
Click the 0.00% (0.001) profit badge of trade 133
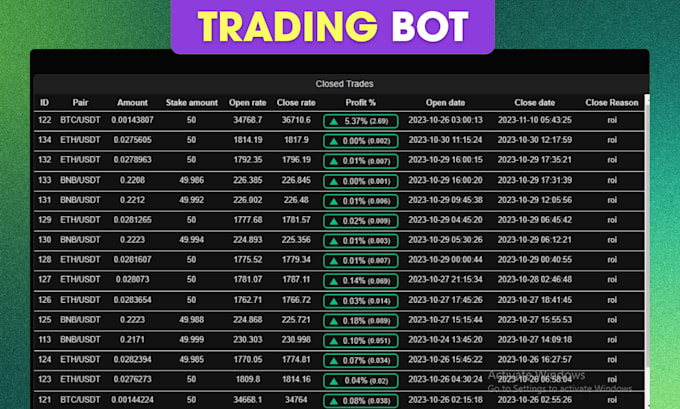(x=361, y=181)
